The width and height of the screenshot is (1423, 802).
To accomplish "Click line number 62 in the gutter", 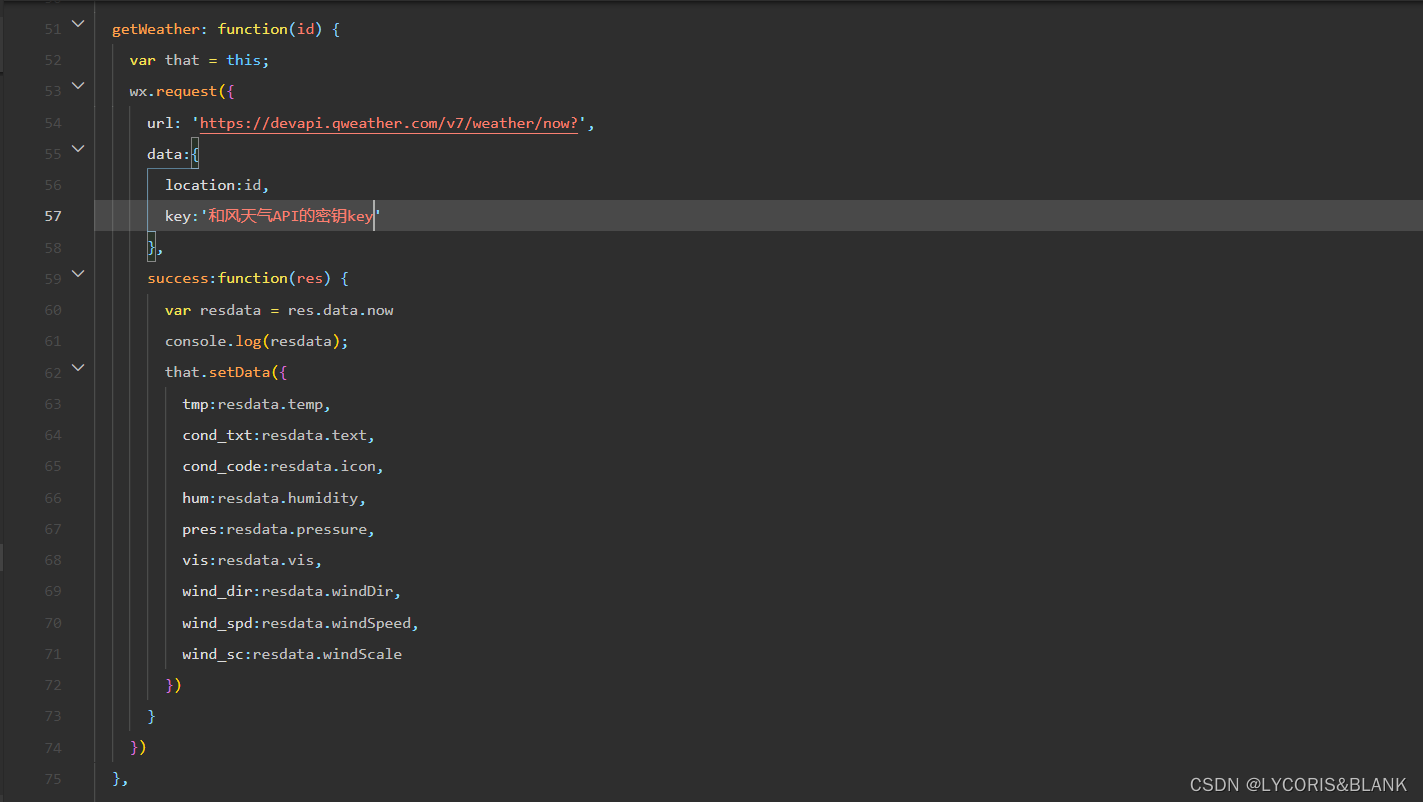I will [x=52, y=373].
